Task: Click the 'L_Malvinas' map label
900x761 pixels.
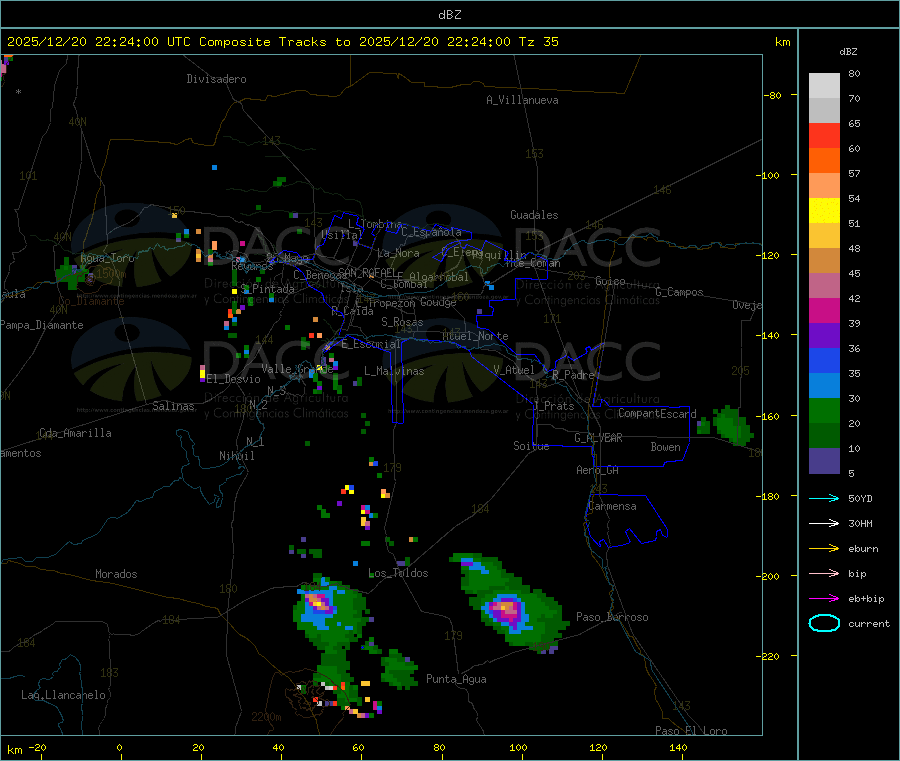Action: point(394,371)
